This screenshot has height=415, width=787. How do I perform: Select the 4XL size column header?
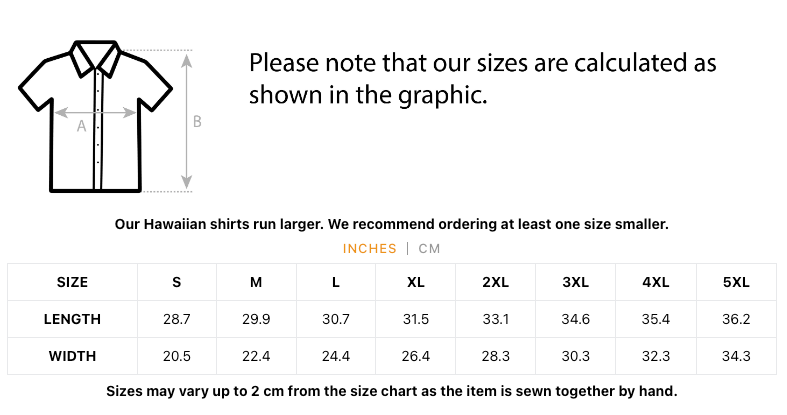656,282
